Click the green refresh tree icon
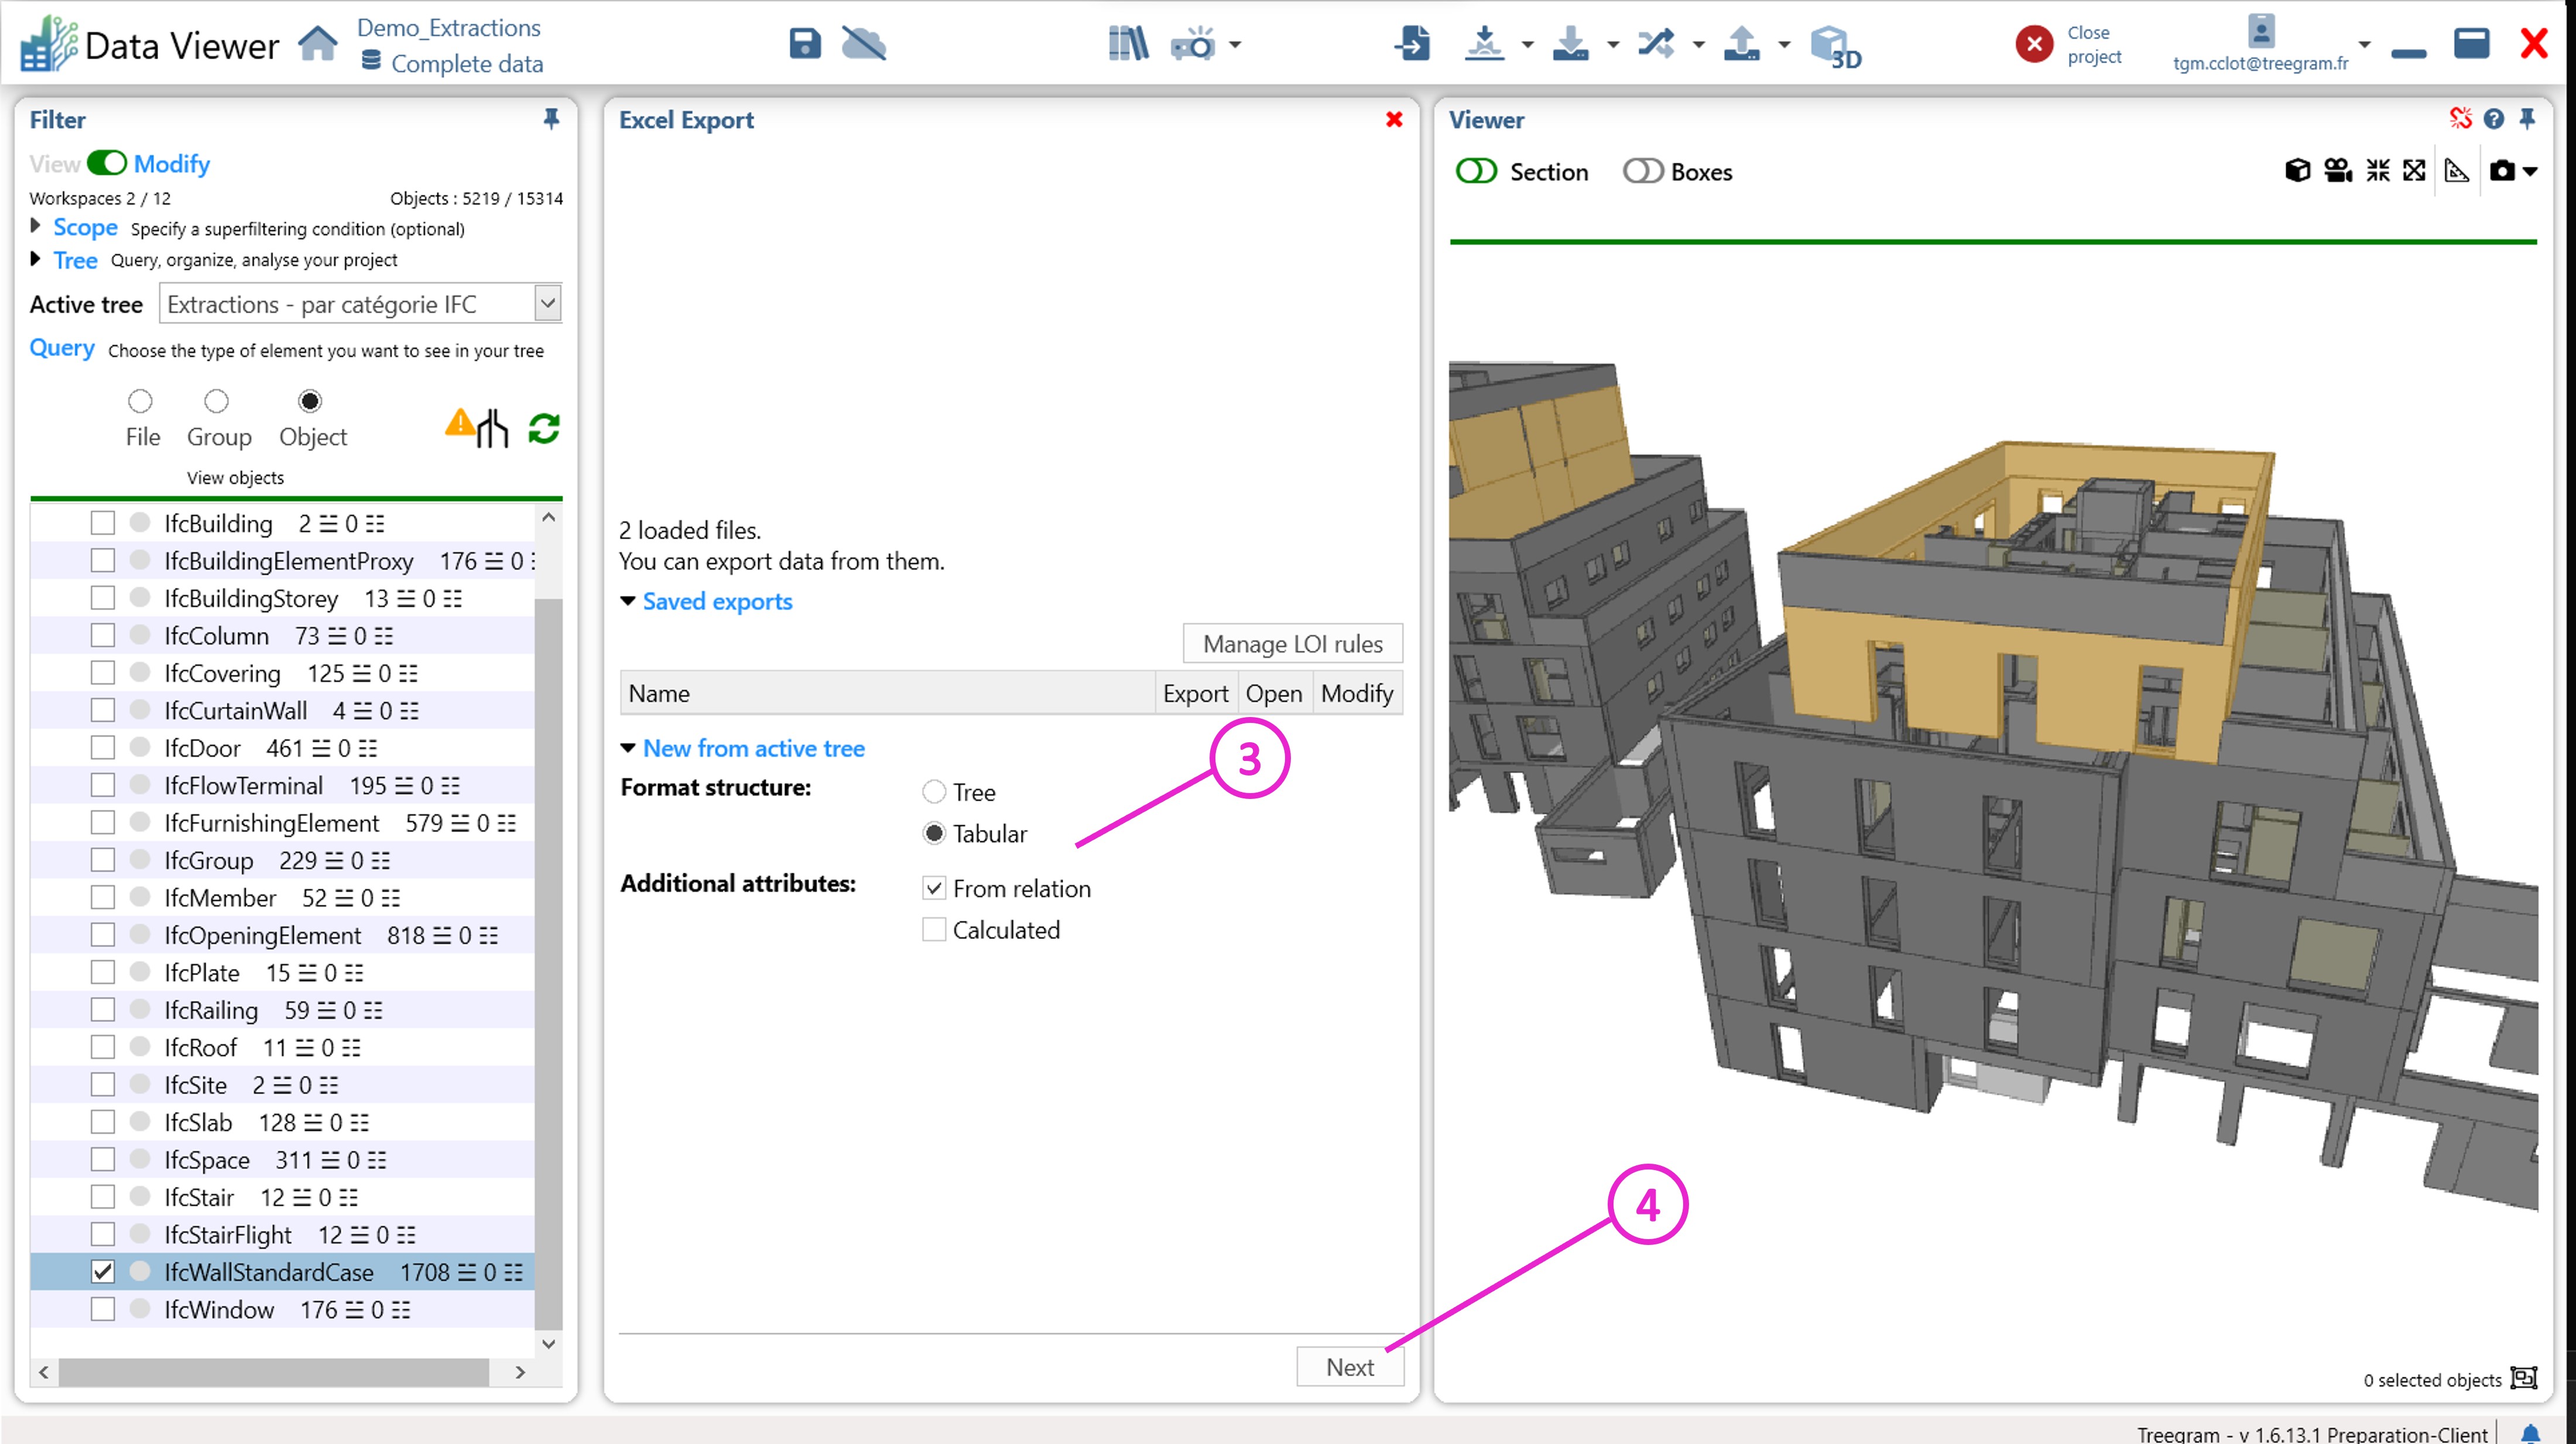Screen dimensions: 2576x1444 [x=544, y=429]
